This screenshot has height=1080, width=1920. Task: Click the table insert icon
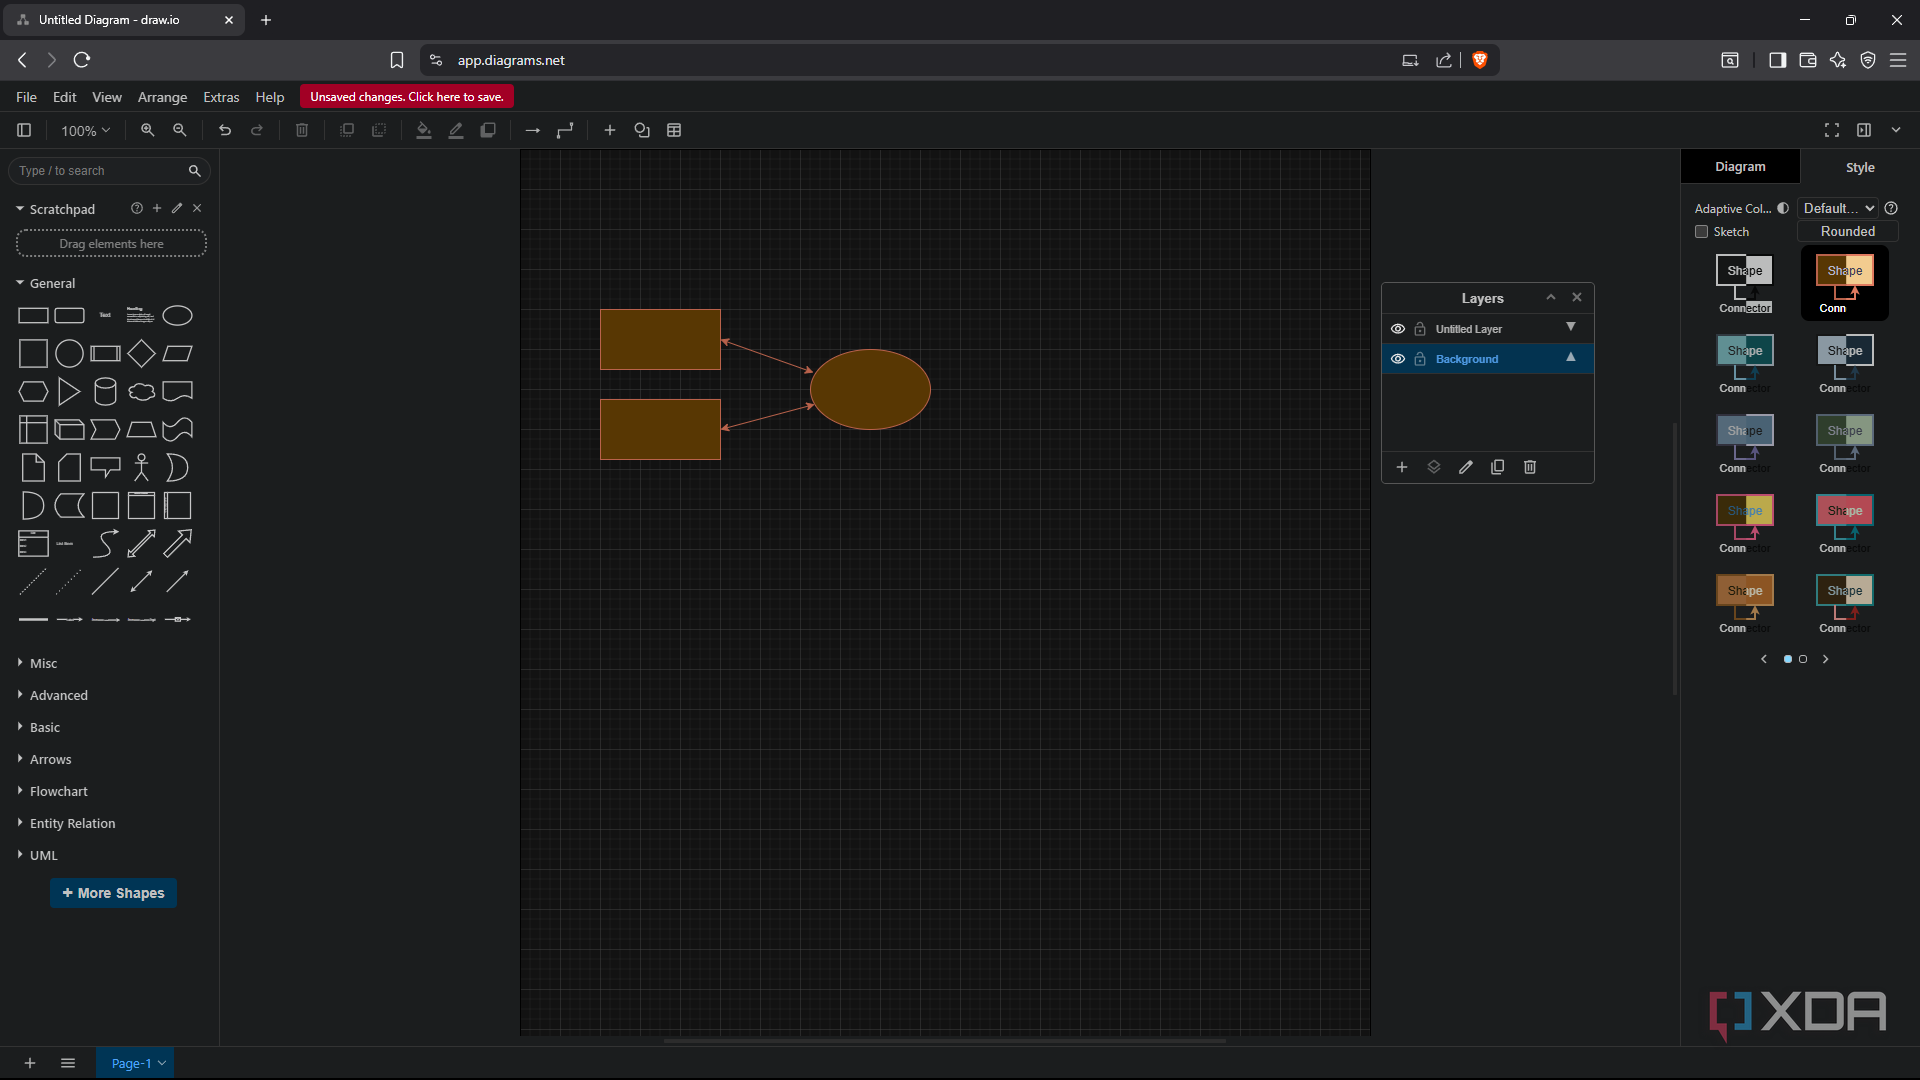[674, 130]
